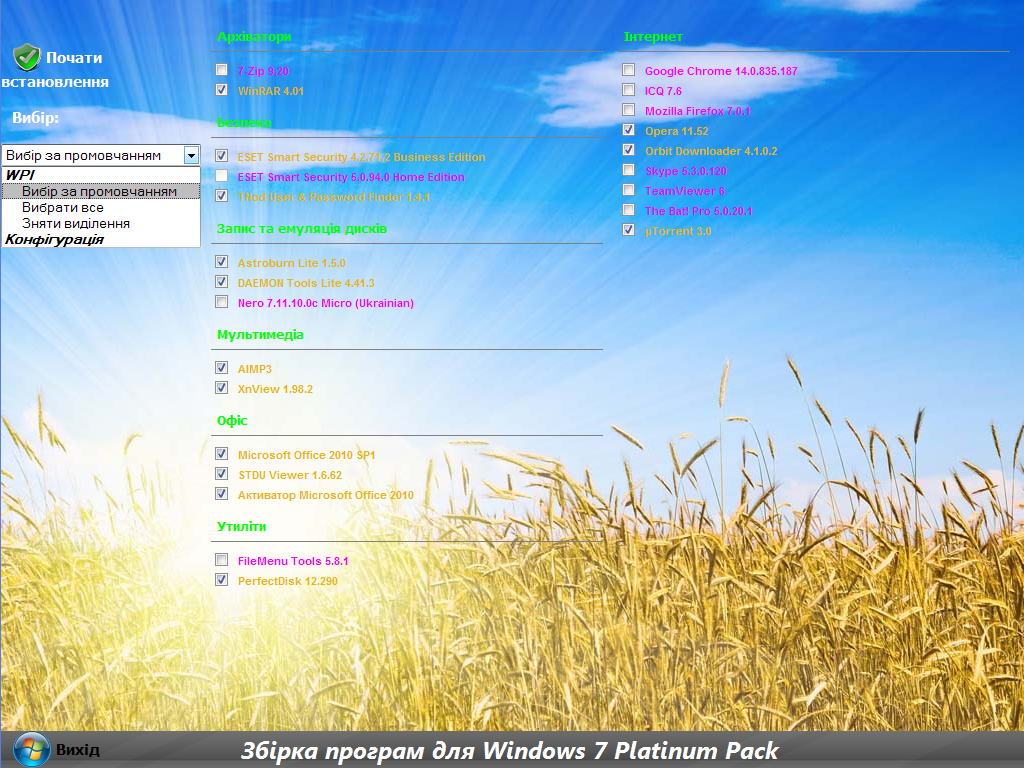Screen dimensions: 1024x768
Task: Uncheck Microsoft Office 2010 SP1 checkbox
Action: [x=221, y=453]
